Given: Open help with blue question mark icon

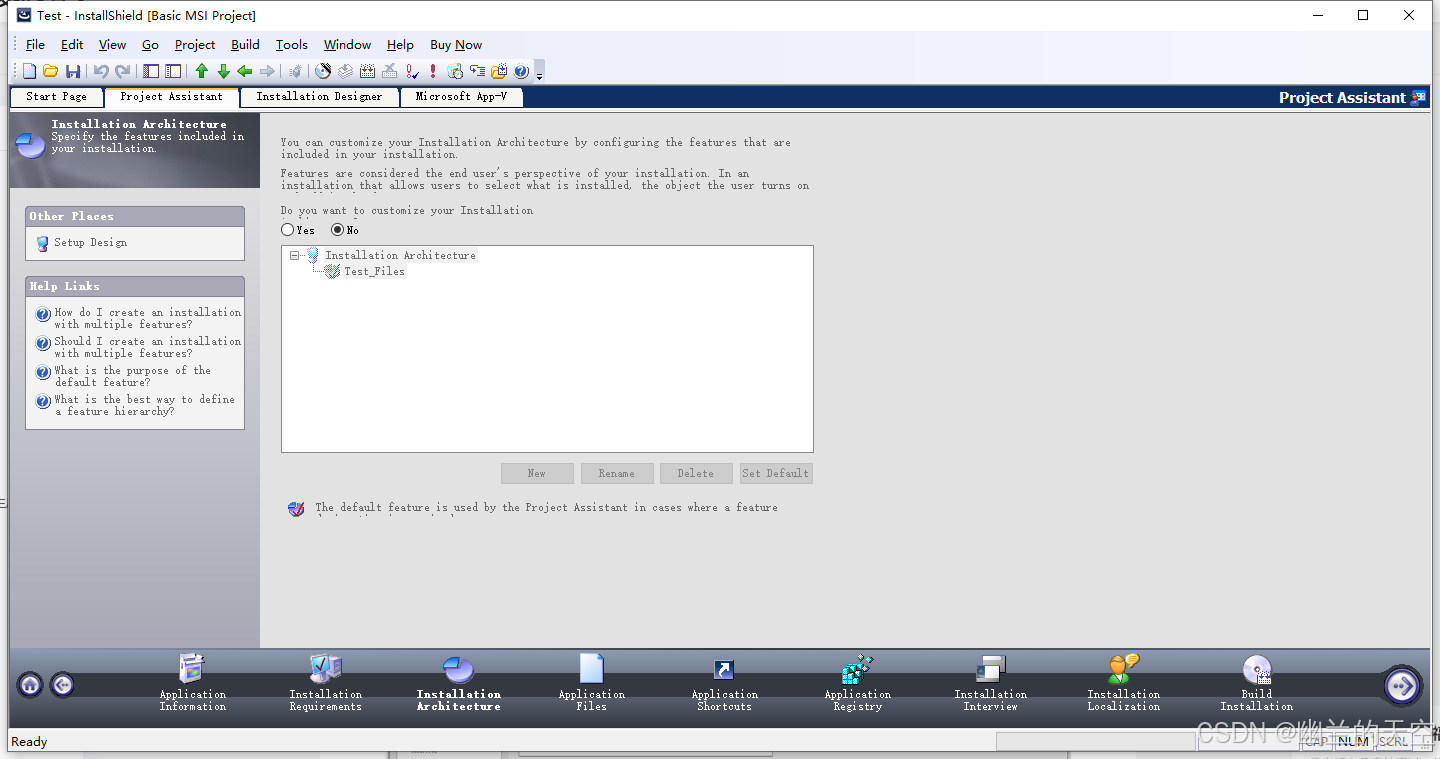Looking at the screenshot, I should click(521, 71).
